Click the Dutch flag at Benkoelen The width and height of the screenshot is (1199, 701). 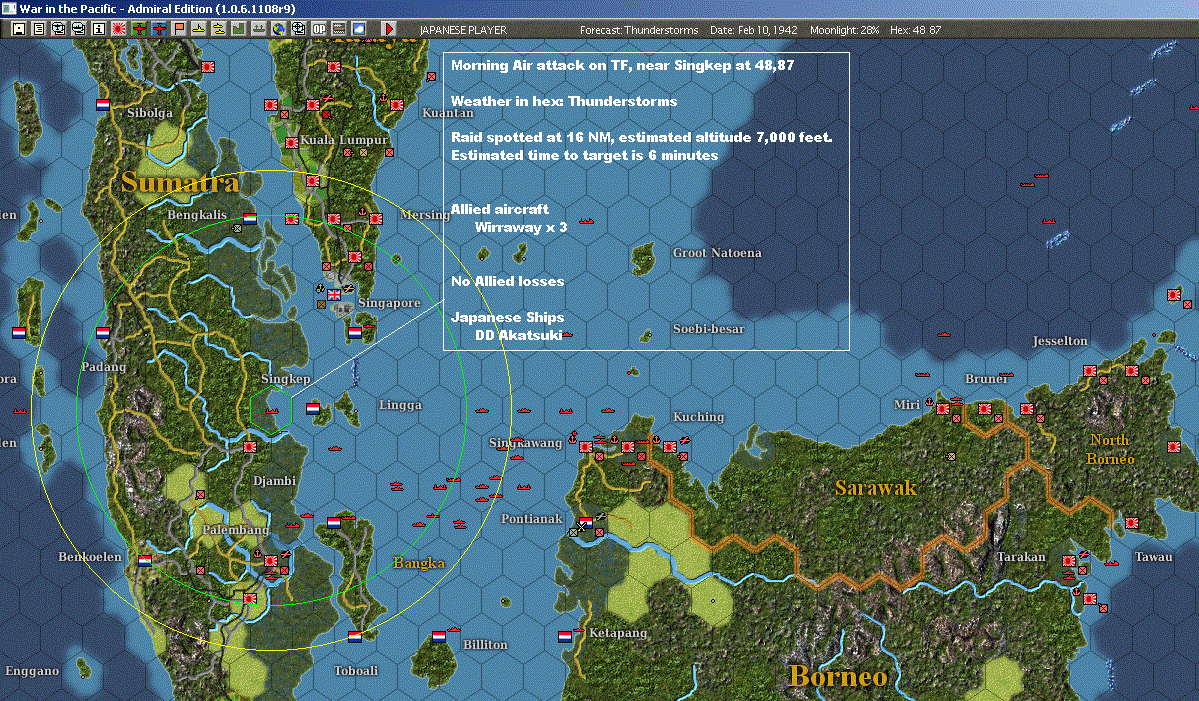145,560
